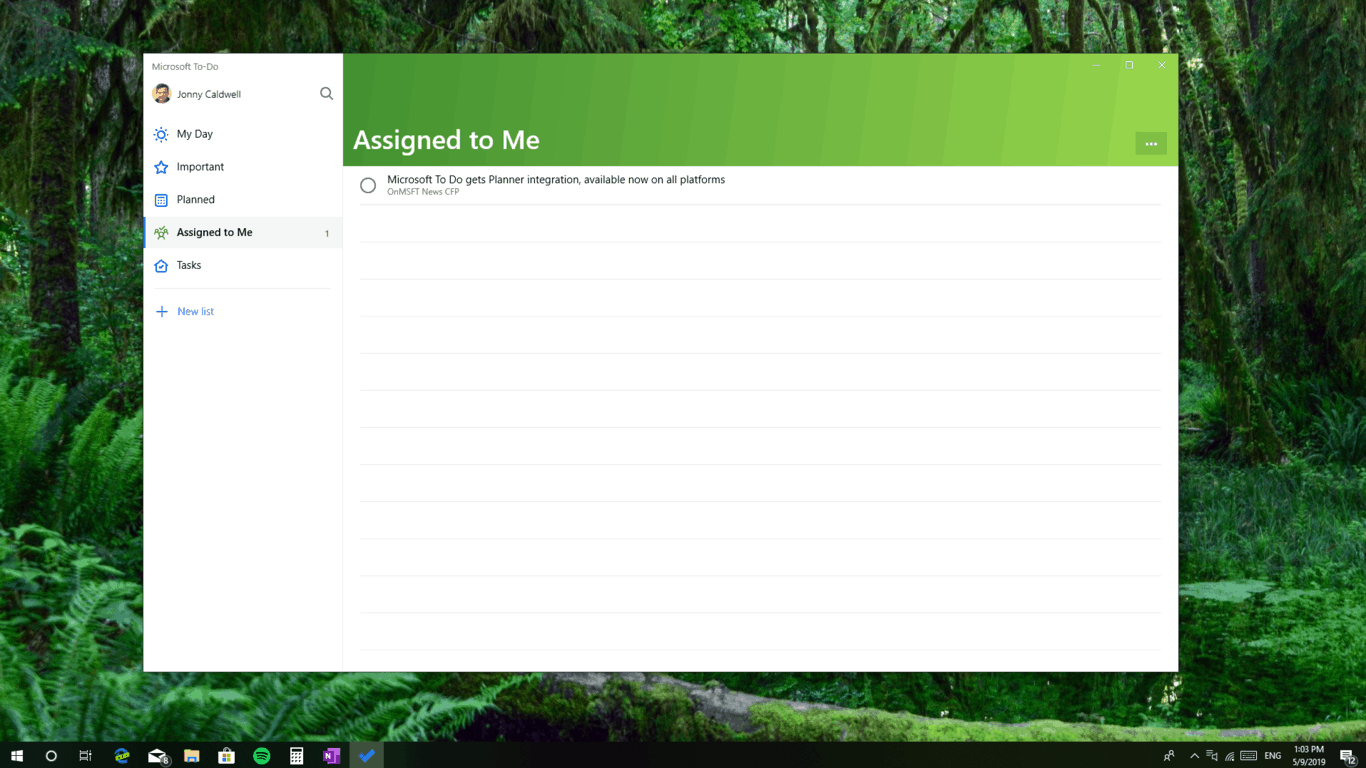Screen dimensions: 1366x768
Task: Click the Assigned to Me count badge
Action: 327,234
